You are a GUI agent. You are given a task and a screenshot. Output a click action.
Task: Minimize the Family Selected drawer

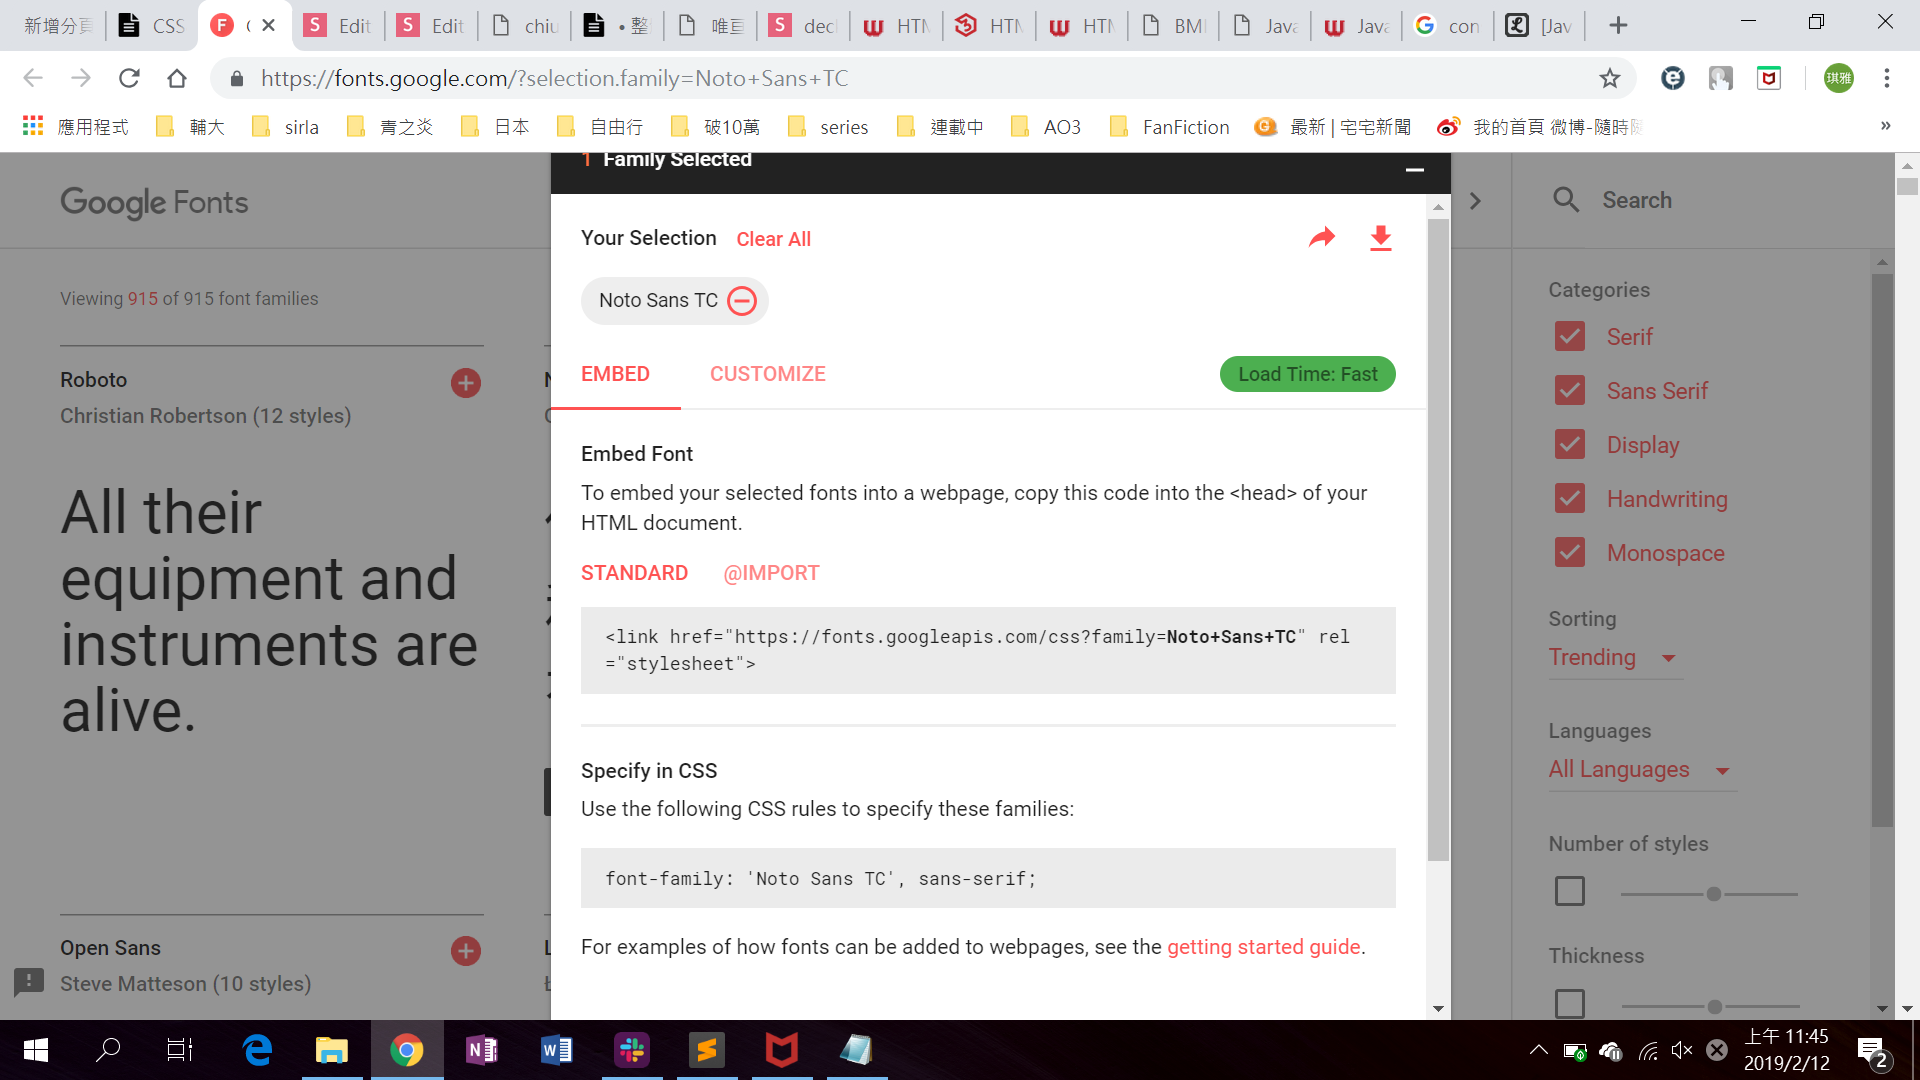[x=1414, y=170]
